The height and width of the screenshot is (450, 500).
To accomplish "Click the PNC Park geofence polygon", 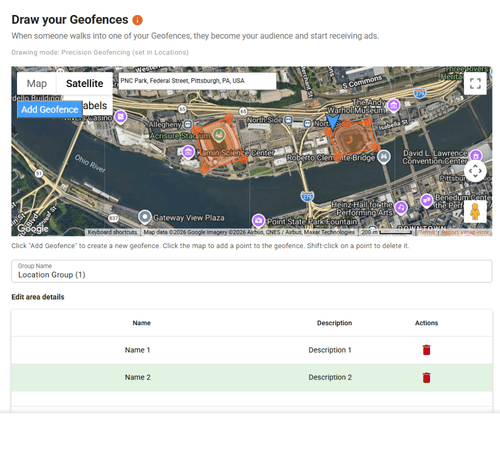I will pos(353,140).
